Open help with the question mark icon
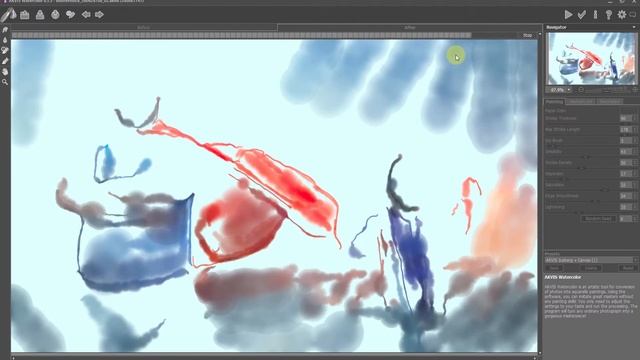This screenshot has height=360, width=640. tap(609, 15)
